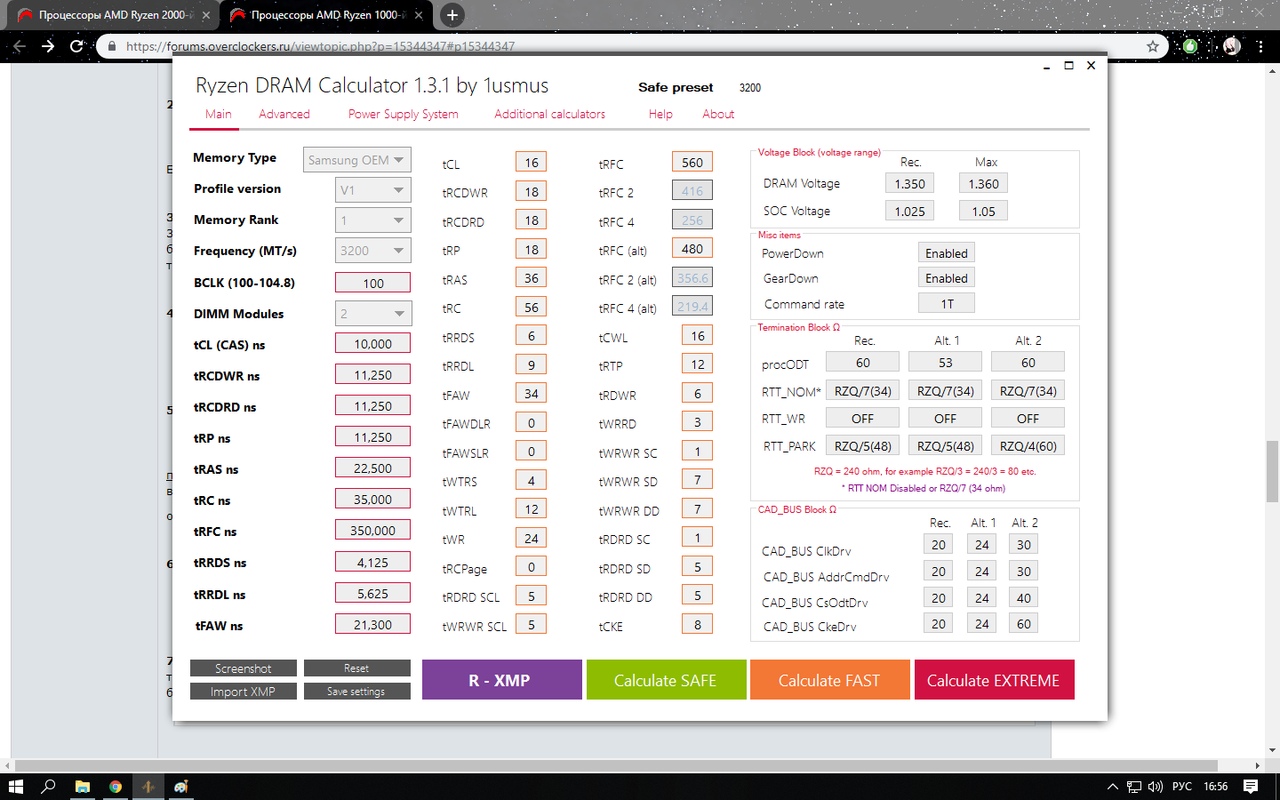Select RTT_PARK Alt. 2 value RZQ/4(60)

pyautogui.click(x=1028, y=446)
